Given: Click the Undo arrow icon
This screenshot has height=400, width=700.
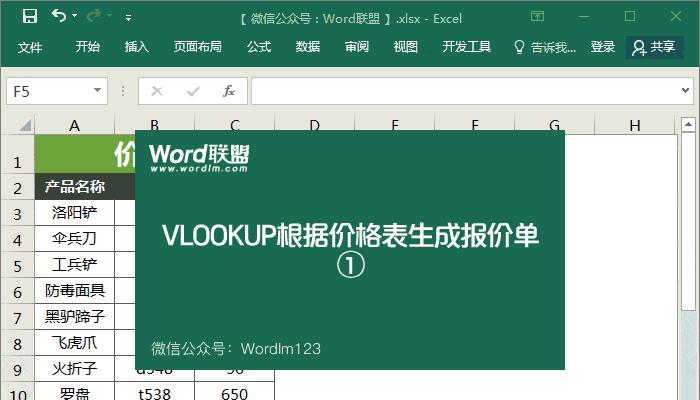Looking at the screenshot, I should tap(58, 16).
